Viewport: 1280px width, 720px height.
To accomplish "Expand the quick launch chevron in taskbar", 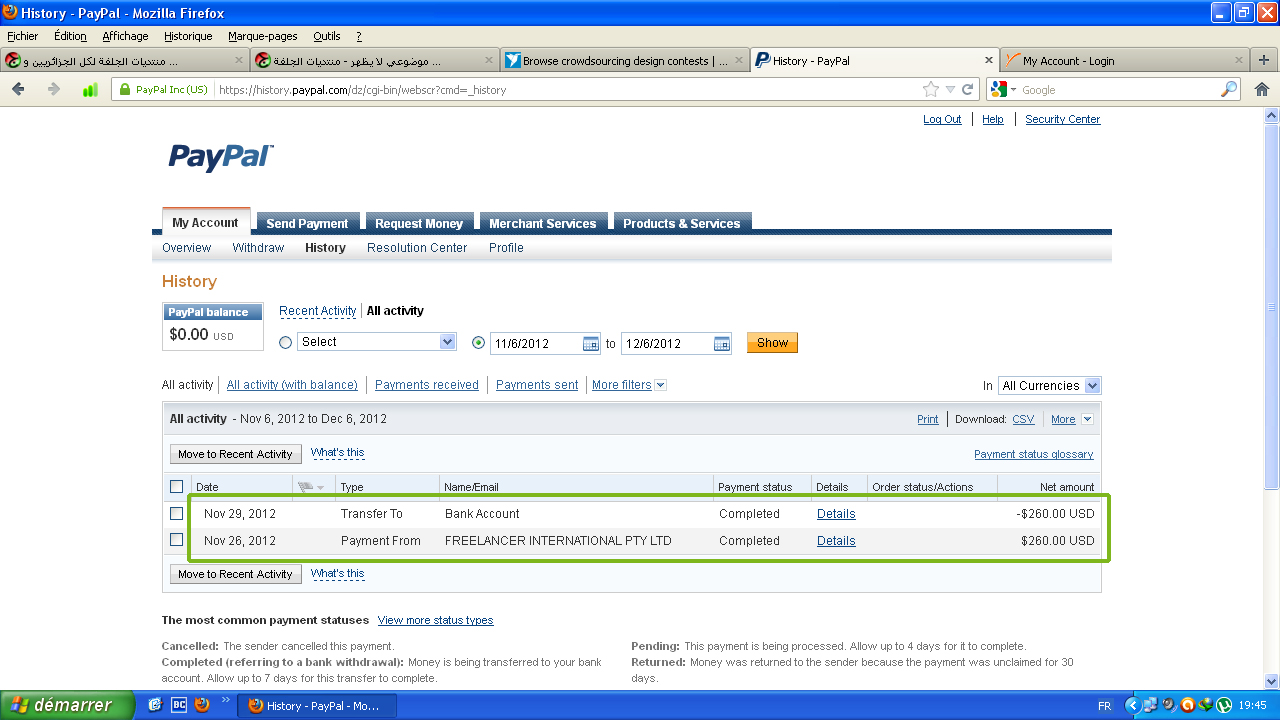I will tap(226, 700).
